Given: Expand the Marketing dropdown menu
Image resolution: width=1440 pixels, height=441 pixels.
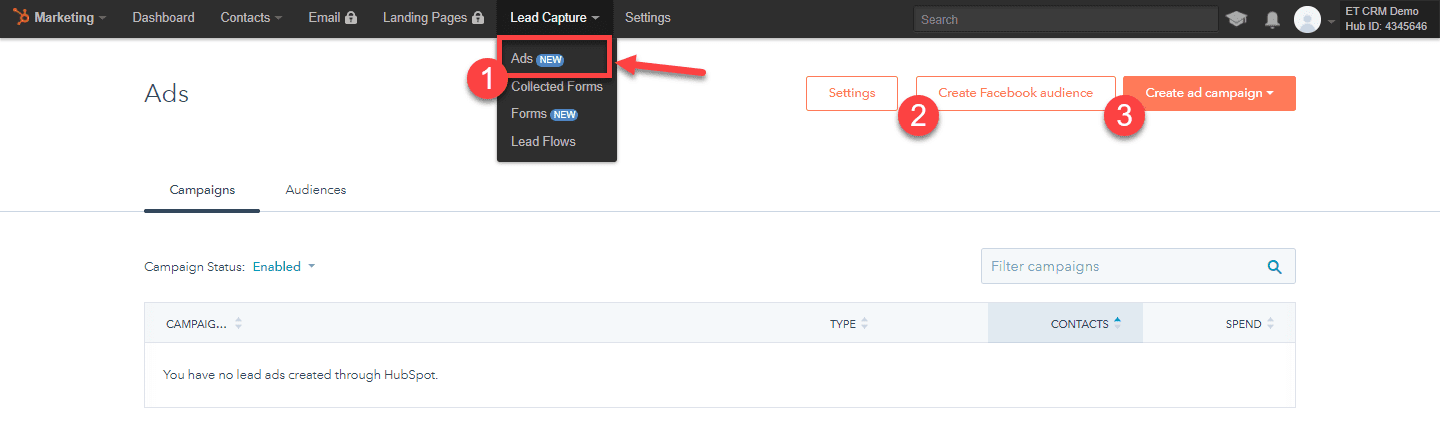Looking at the screenshot, I should (68, 18).
